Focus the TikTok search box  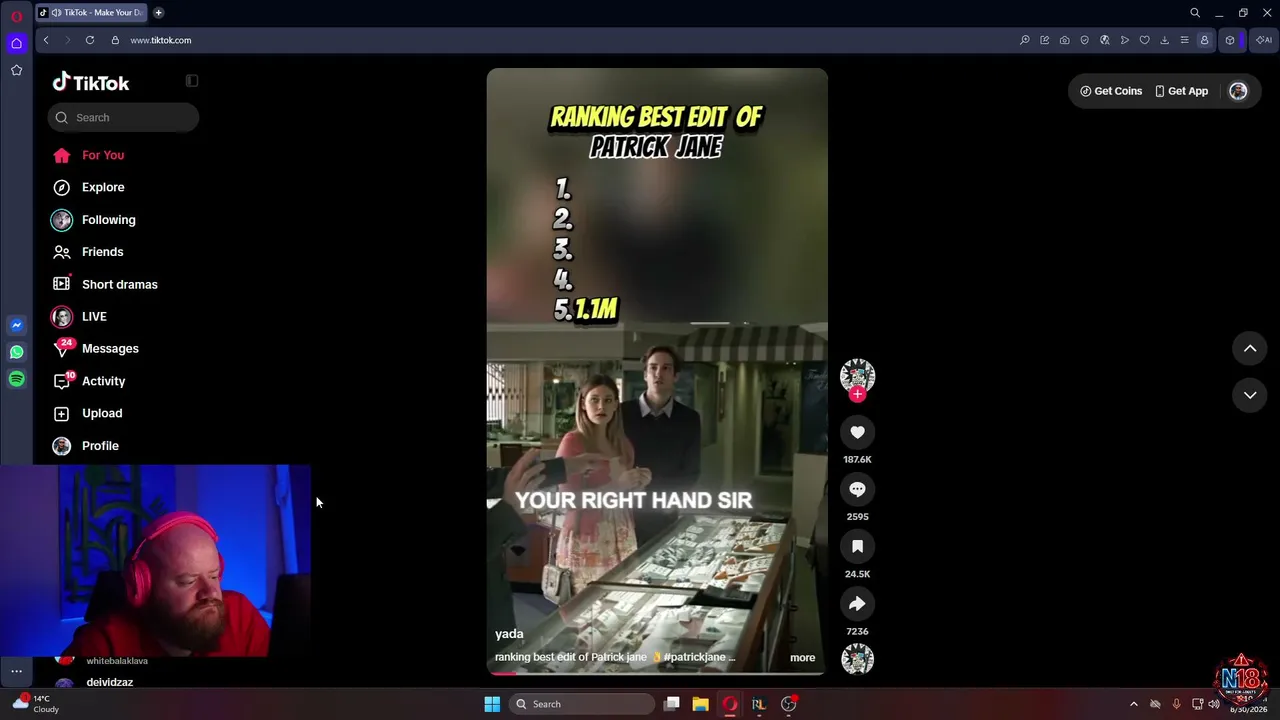[x=123, y=118]
